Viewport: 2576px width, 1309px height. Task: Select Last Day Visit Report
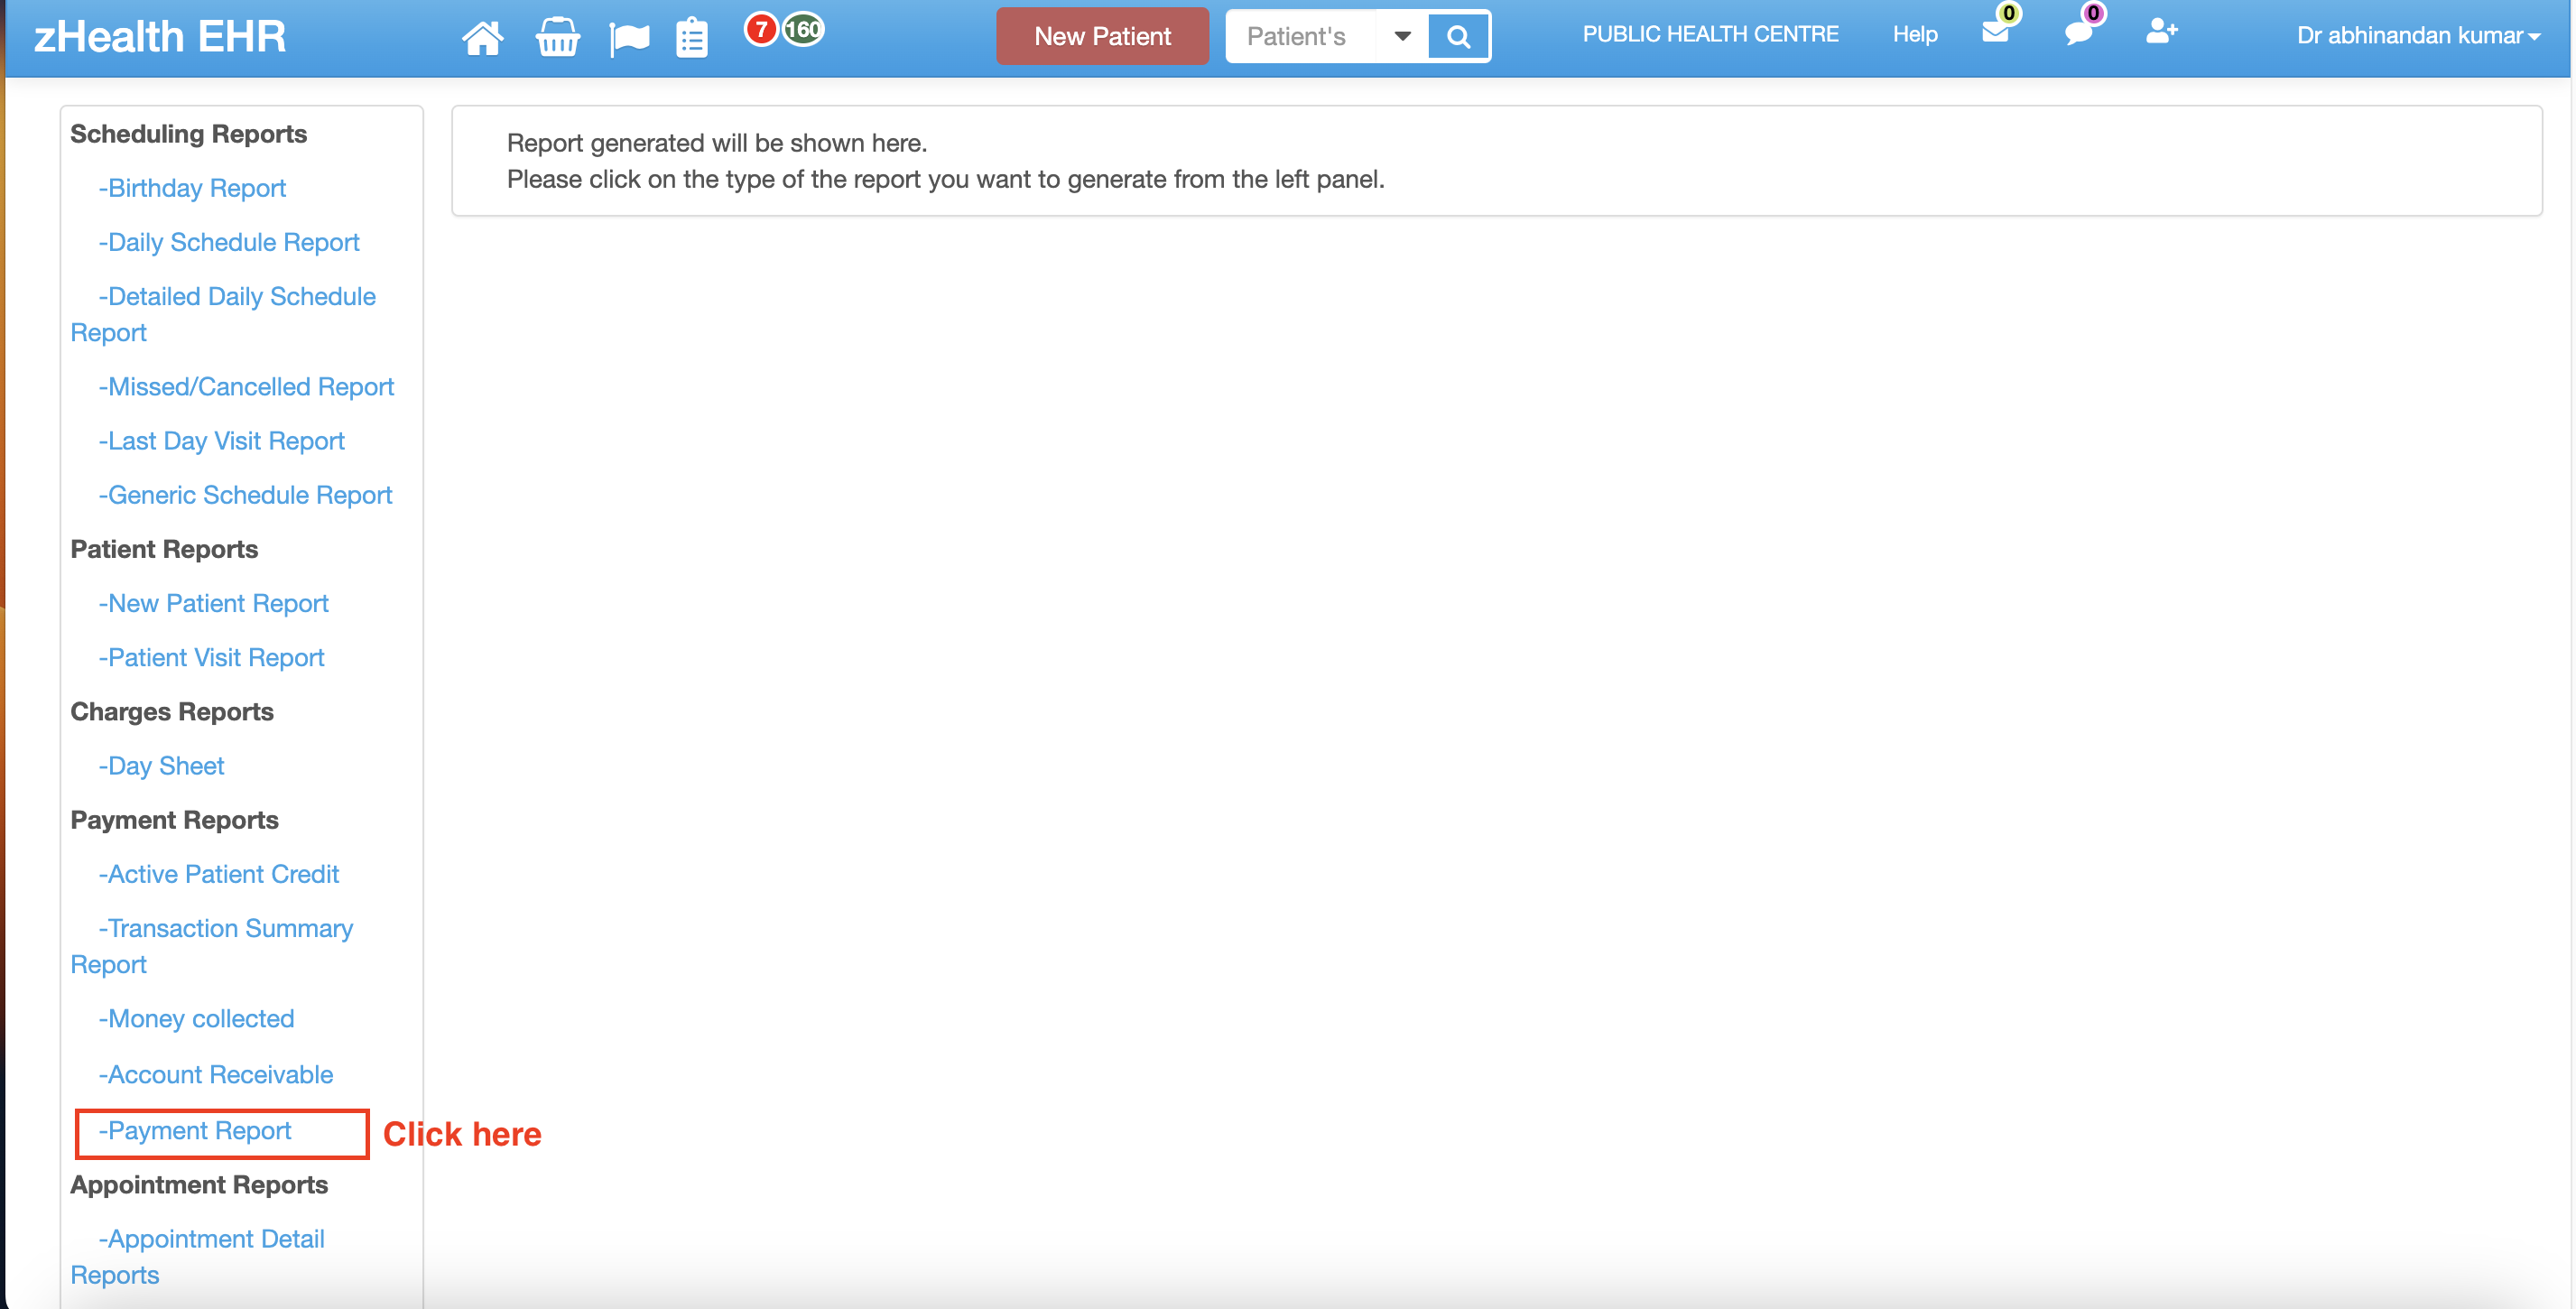[221, 441]
